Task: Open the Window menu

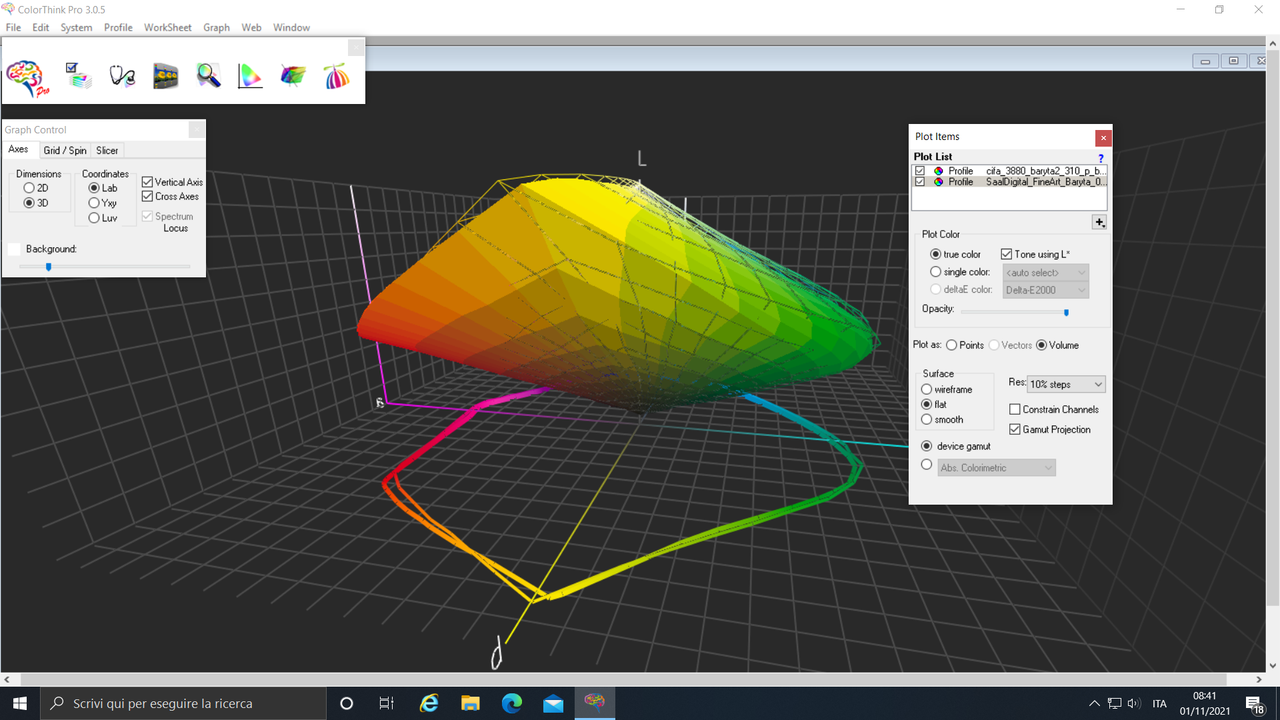Action: [291, 27]
